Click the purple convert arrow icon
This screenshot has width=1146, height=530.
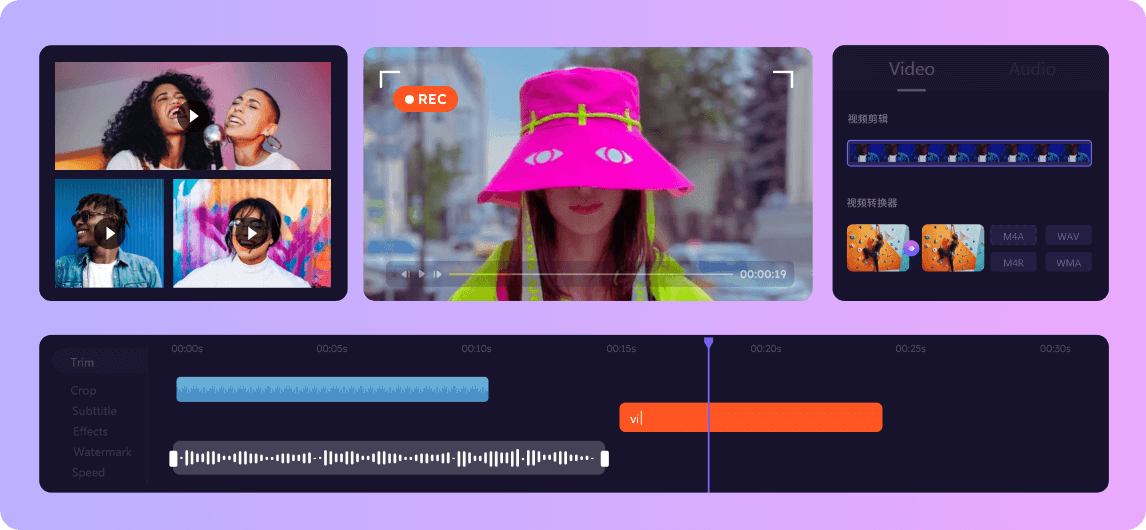click(x=911, y=247)
